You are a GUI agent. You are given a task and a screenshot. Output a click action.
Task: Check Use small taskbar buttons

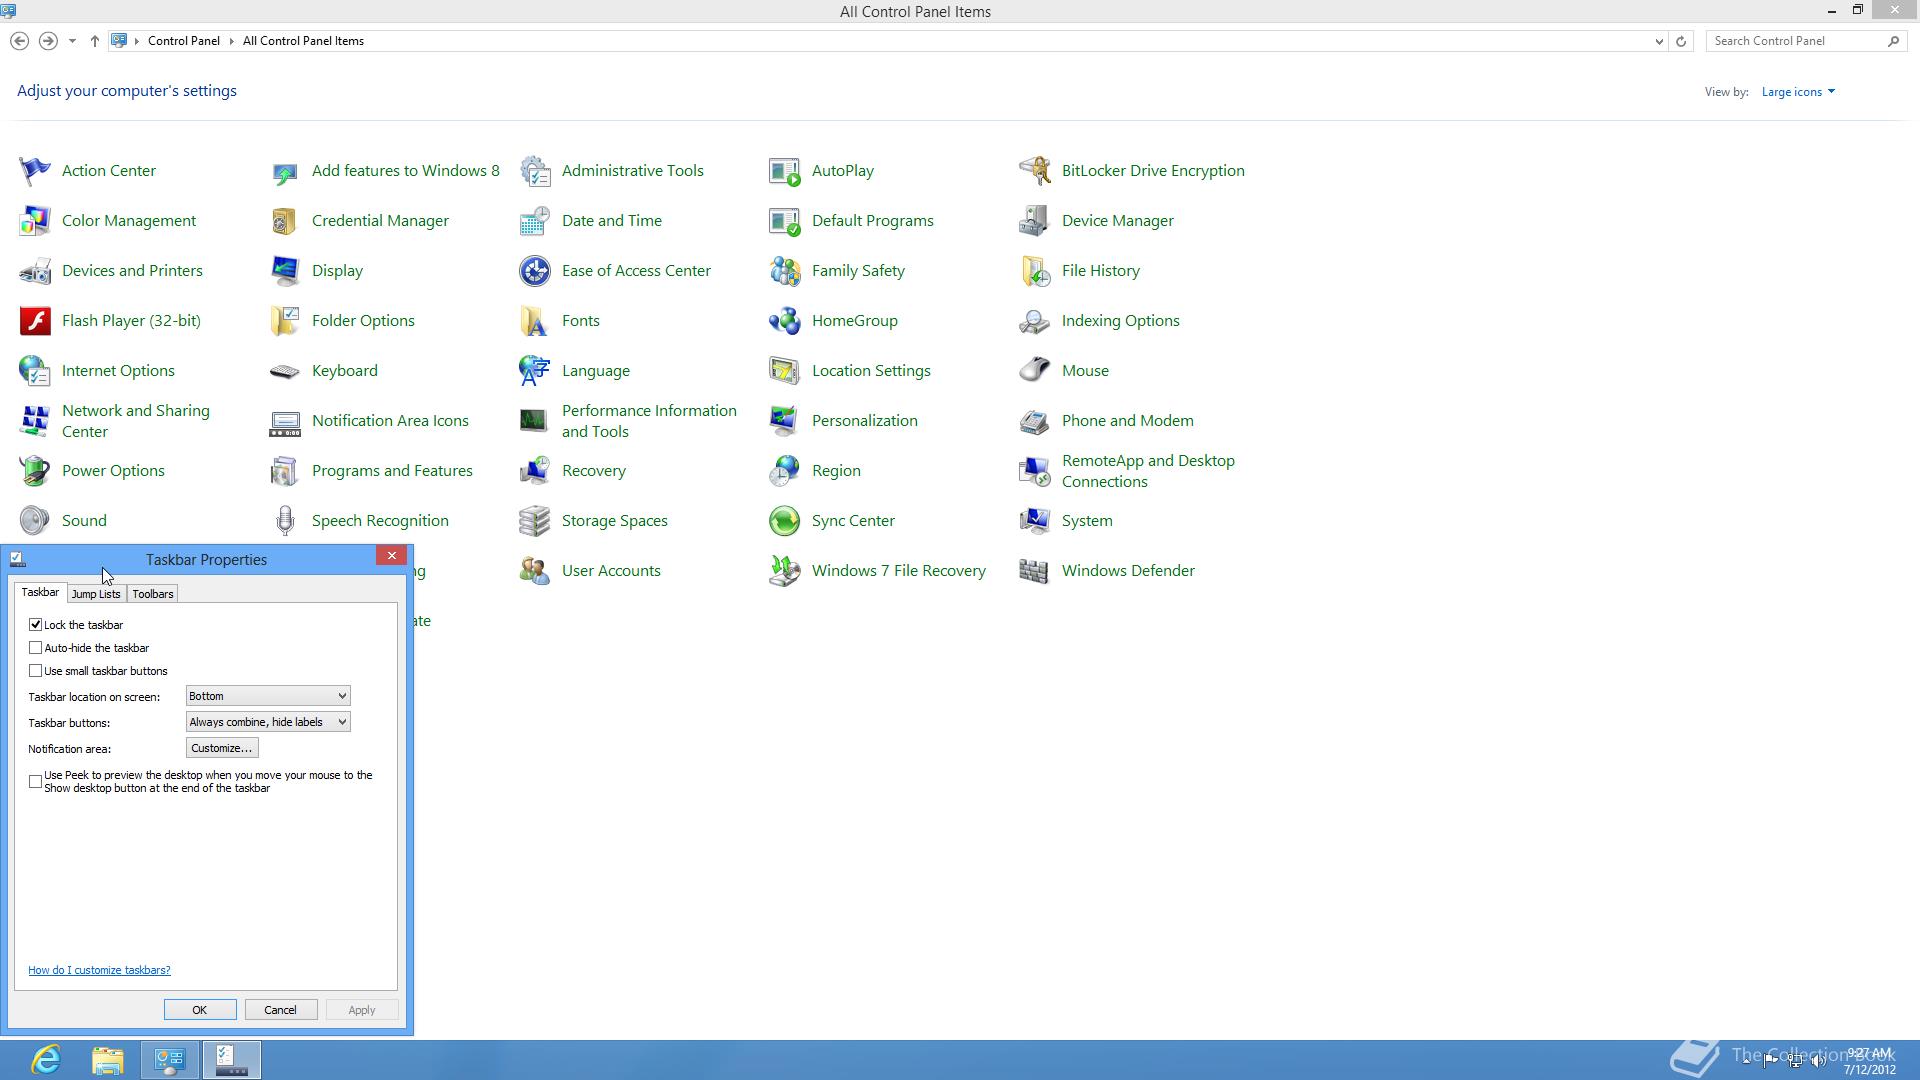pyautogui.click(x=36, y=671)
